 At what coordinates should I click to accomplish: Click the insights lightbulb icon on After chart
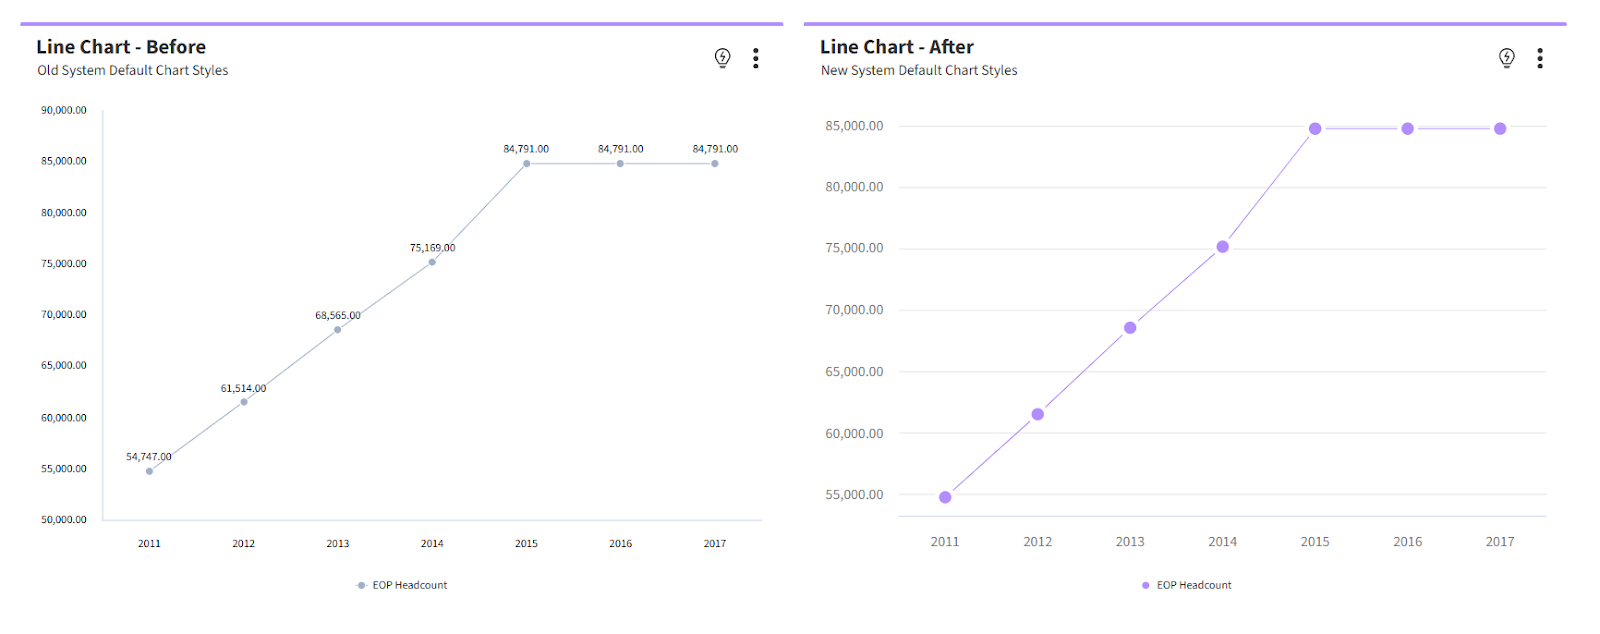(x=1507, y=58)
